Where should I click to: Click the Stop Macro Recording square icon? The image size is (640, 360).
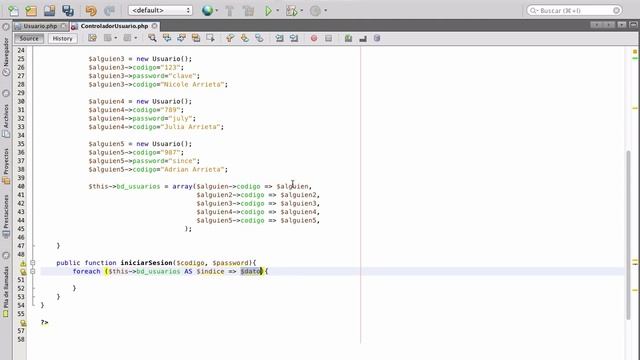pos(329,38)
